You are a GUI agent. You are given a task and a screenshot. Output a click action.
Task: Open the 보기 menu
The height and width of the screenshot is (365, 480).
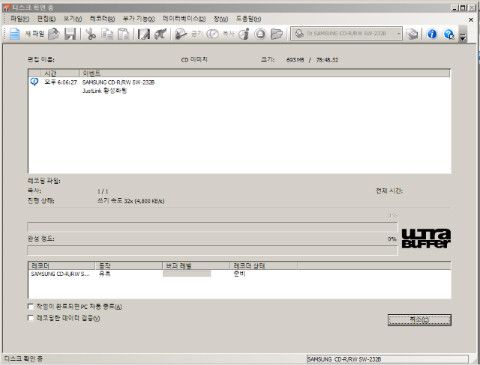(x=73, y=19)
